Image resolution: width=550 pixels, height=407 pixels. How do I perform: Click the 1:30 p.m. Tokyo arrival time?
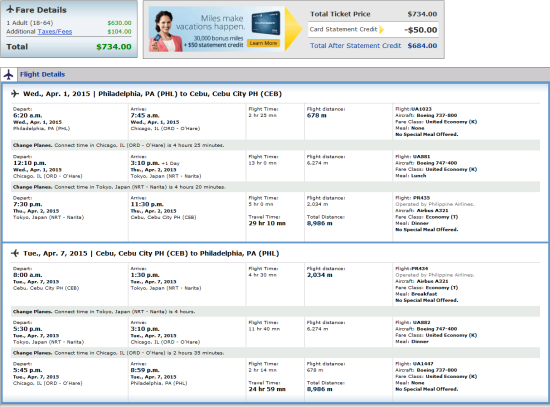(x=145, y=275)
